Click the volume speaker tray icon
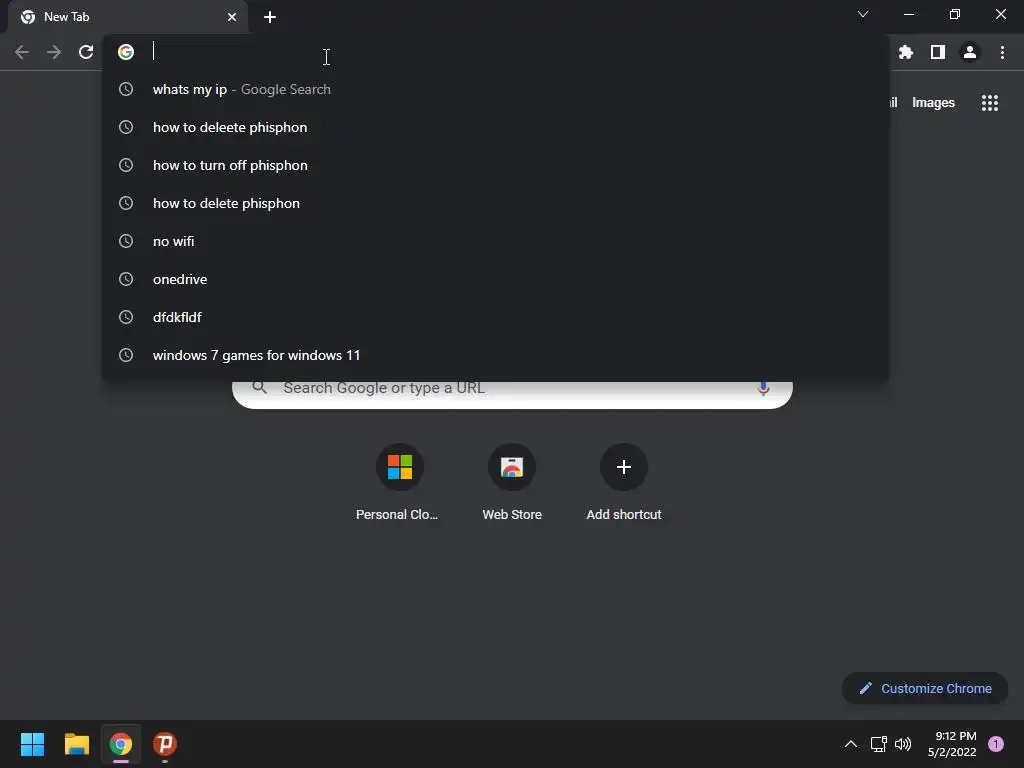Viewport: 1024px width, 768px height. (903, 744)
